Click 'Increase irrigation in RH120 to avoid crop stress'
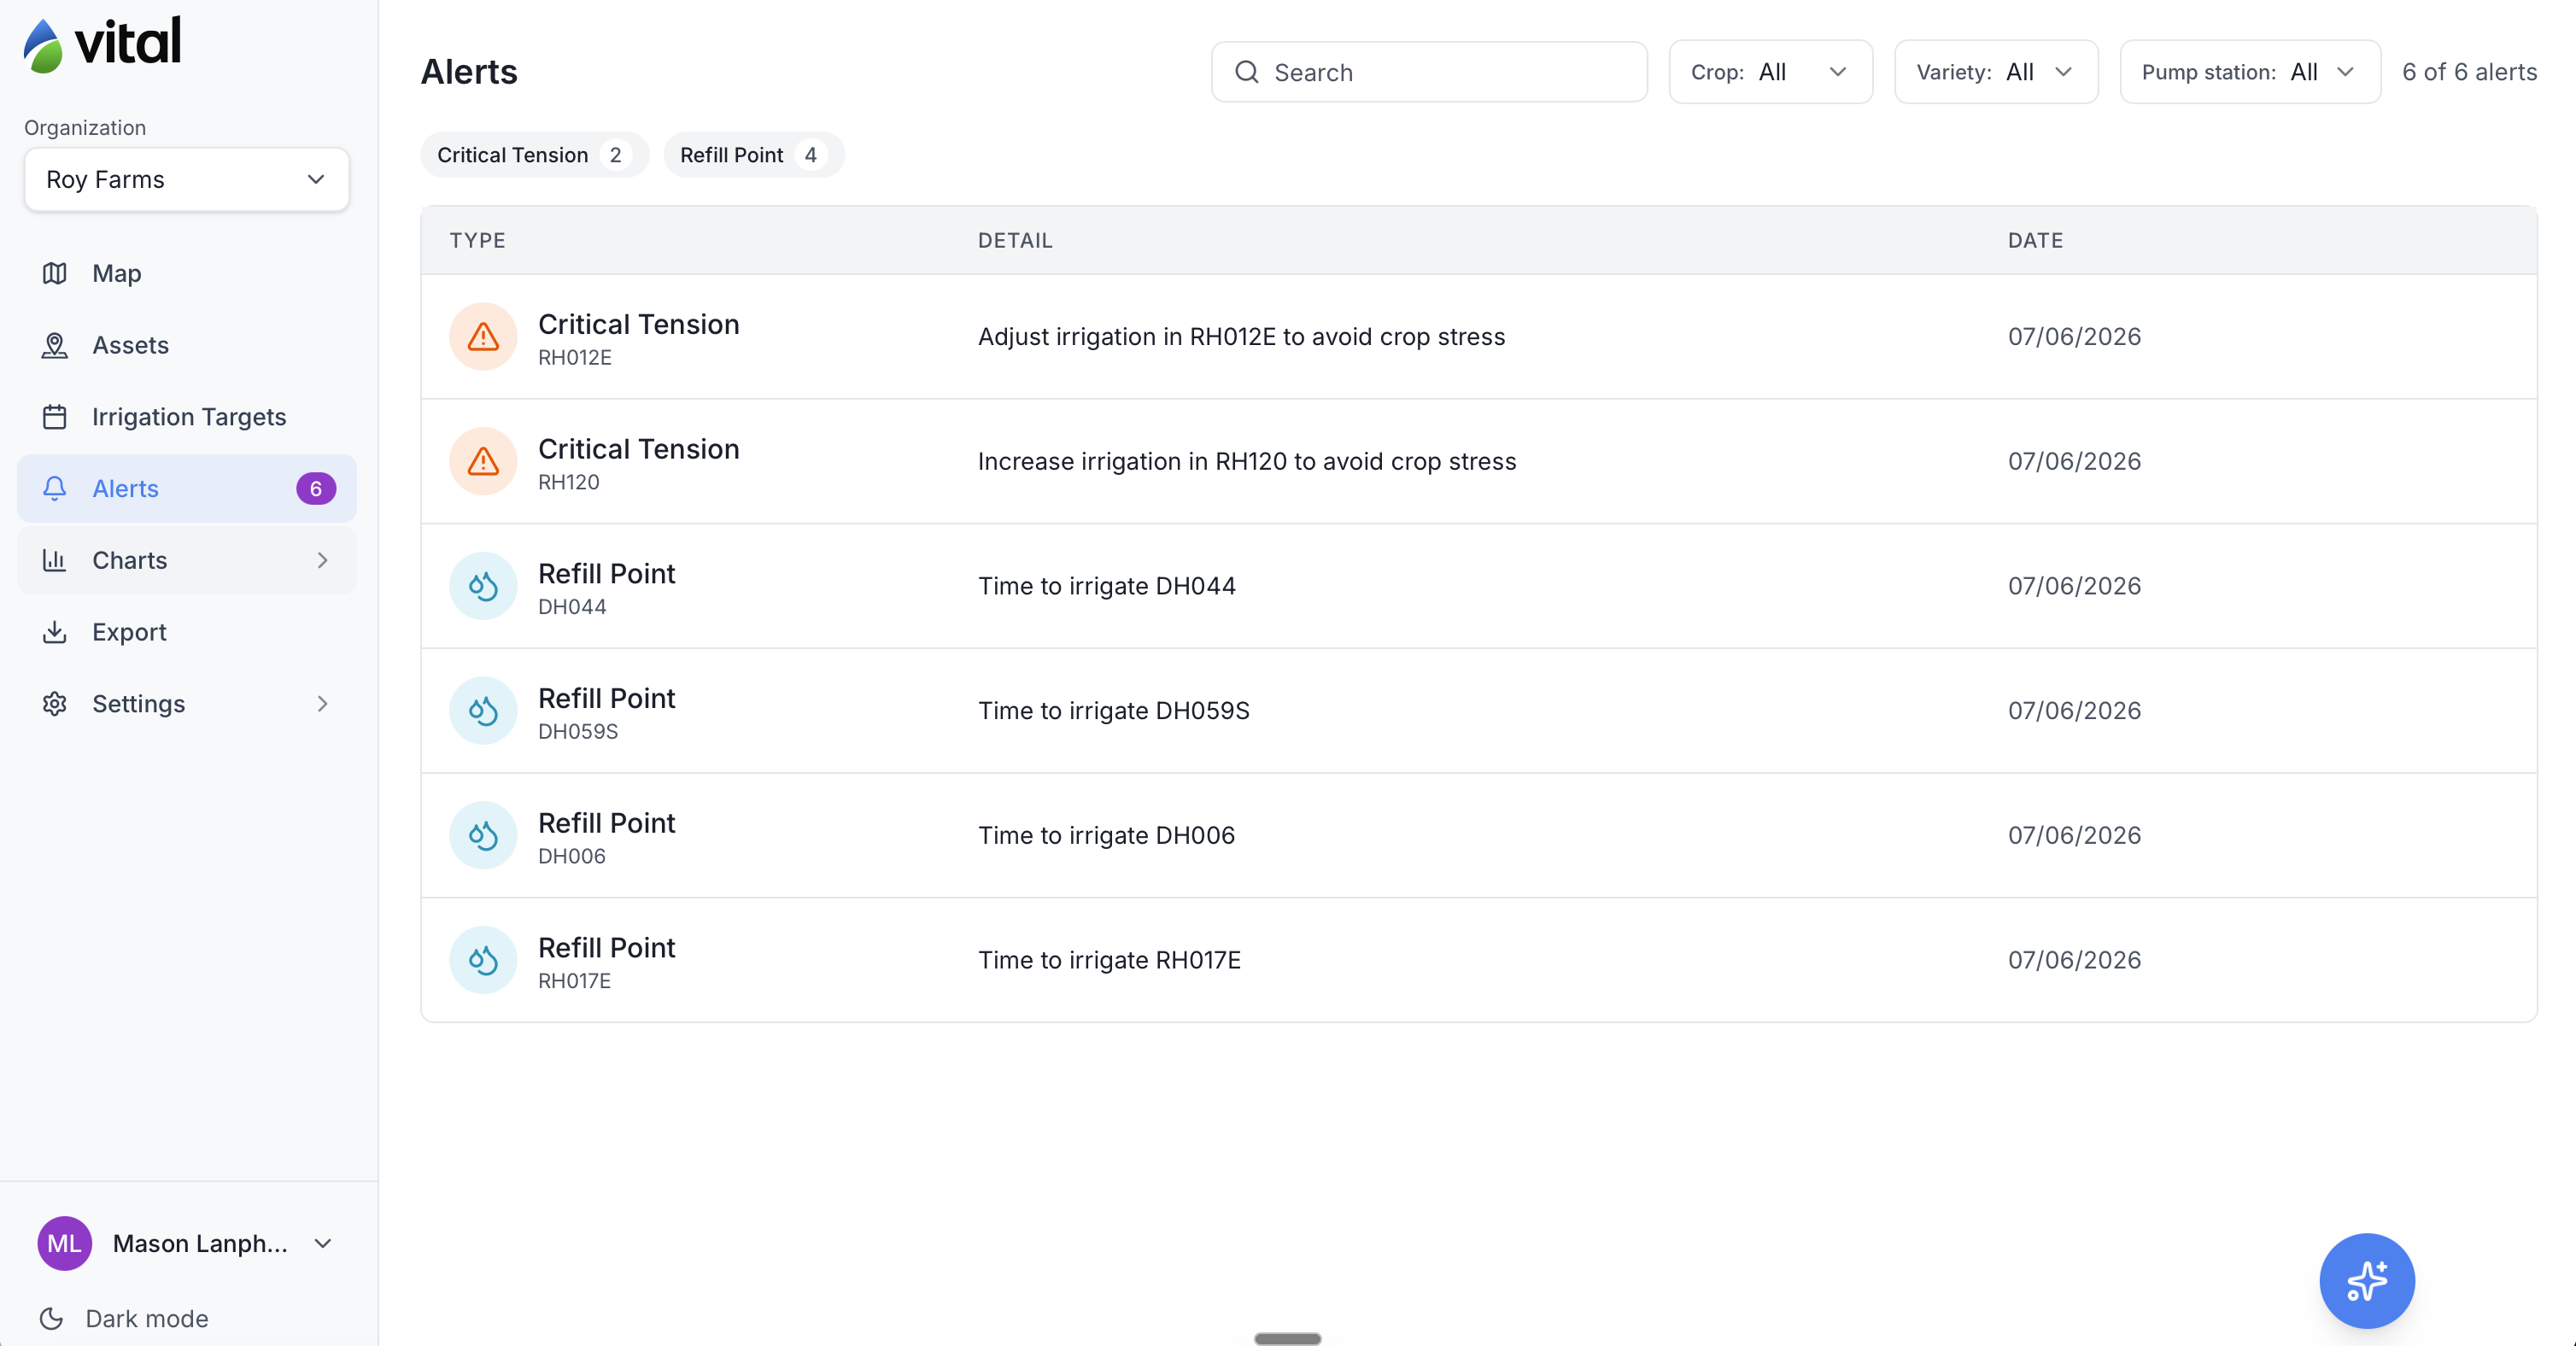This screenshot has width=2576, height=1346. click(1247, 462)
